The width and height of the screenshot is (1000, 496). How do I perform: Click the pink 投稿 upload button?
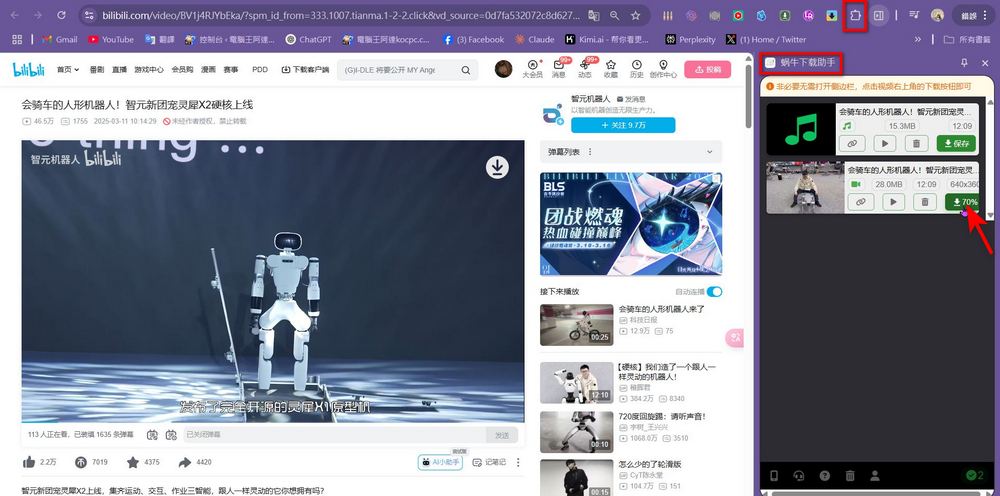point(707,69)
